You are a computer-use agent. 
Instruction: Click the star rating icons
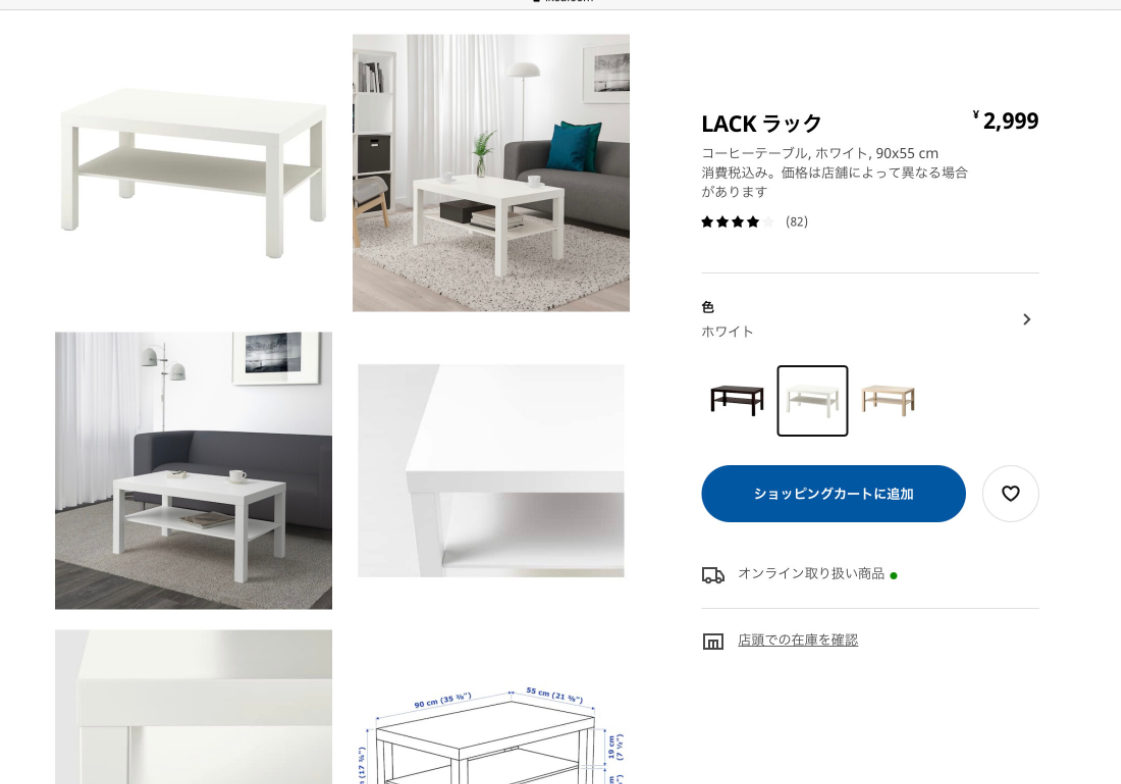[737, 222]
